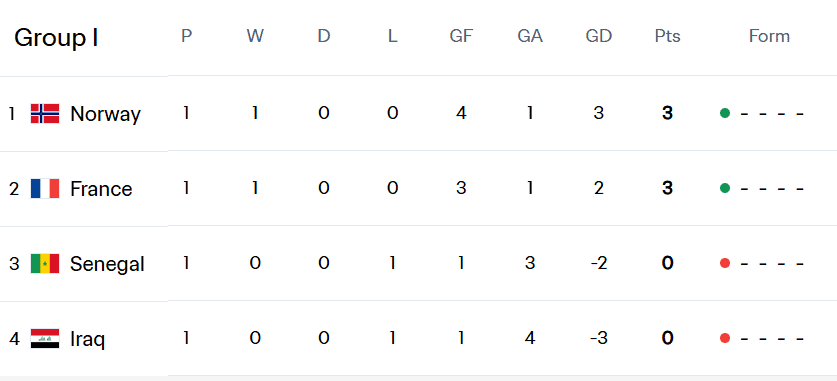
Task: Click the Pts column header
Action: [667, 36]
